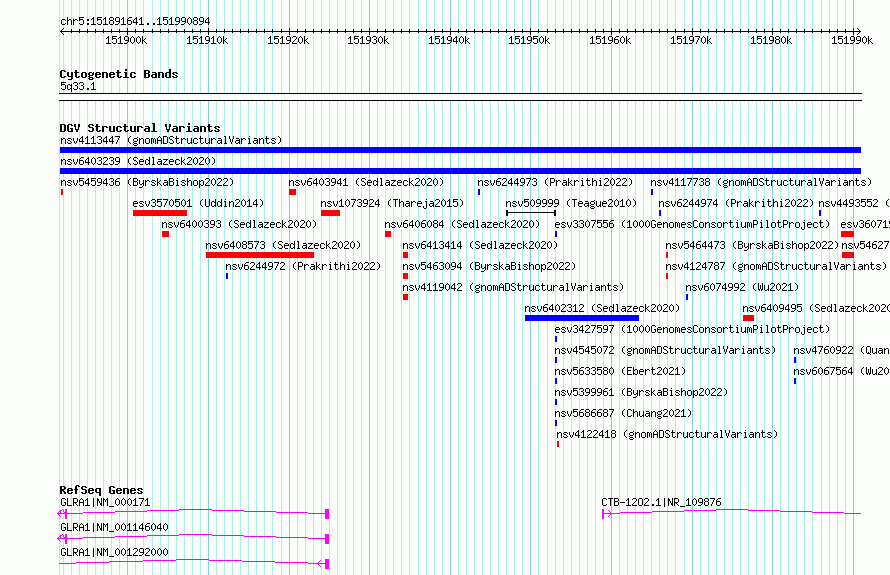
Task: Open the nsv5633580 (Ebert2021) label
Action: (620, 371)
